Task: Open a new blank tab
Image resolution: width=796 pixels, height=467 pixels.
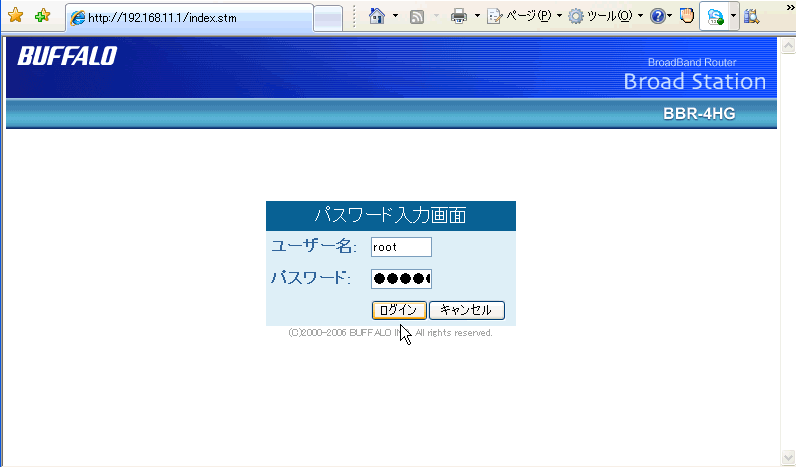Action: [x=328, y=18]
